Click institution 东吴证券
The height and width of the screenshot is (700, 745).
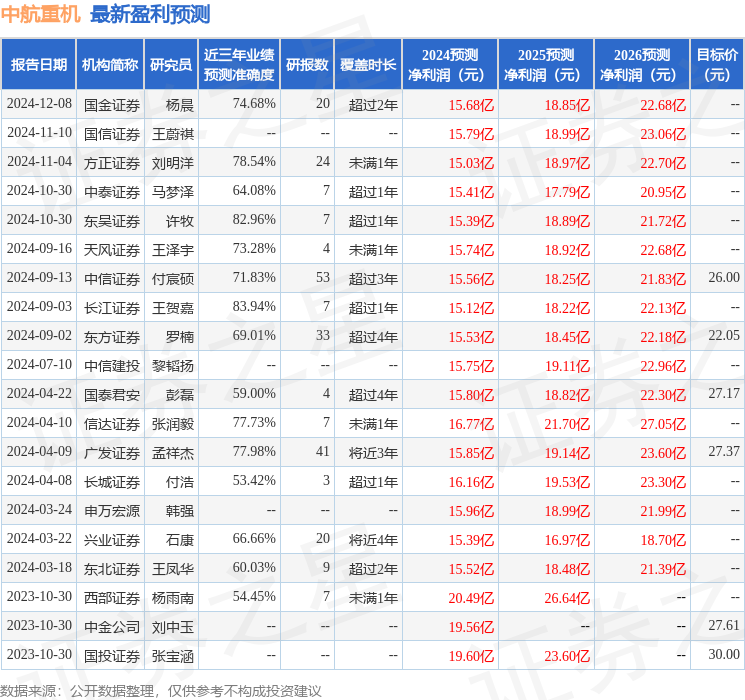(112, 221)
